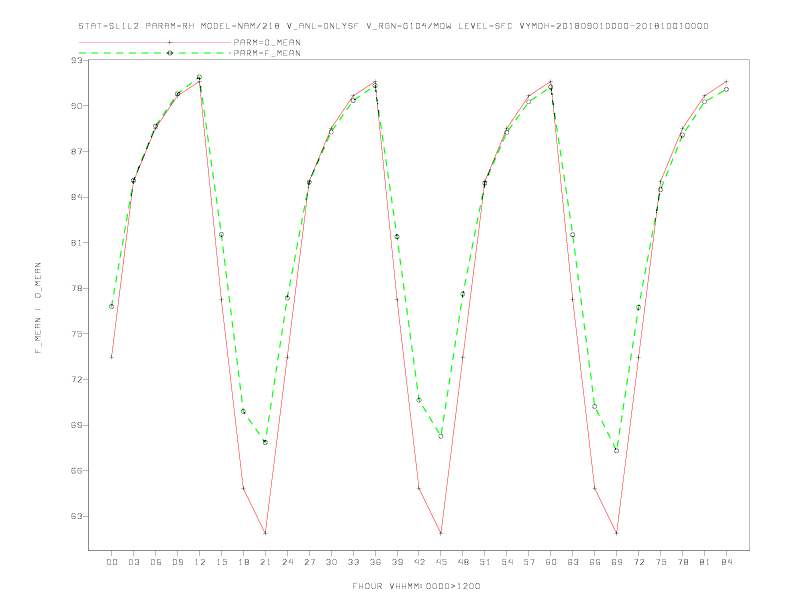Click x-axis tick label 09

click(x=178, y=562)
